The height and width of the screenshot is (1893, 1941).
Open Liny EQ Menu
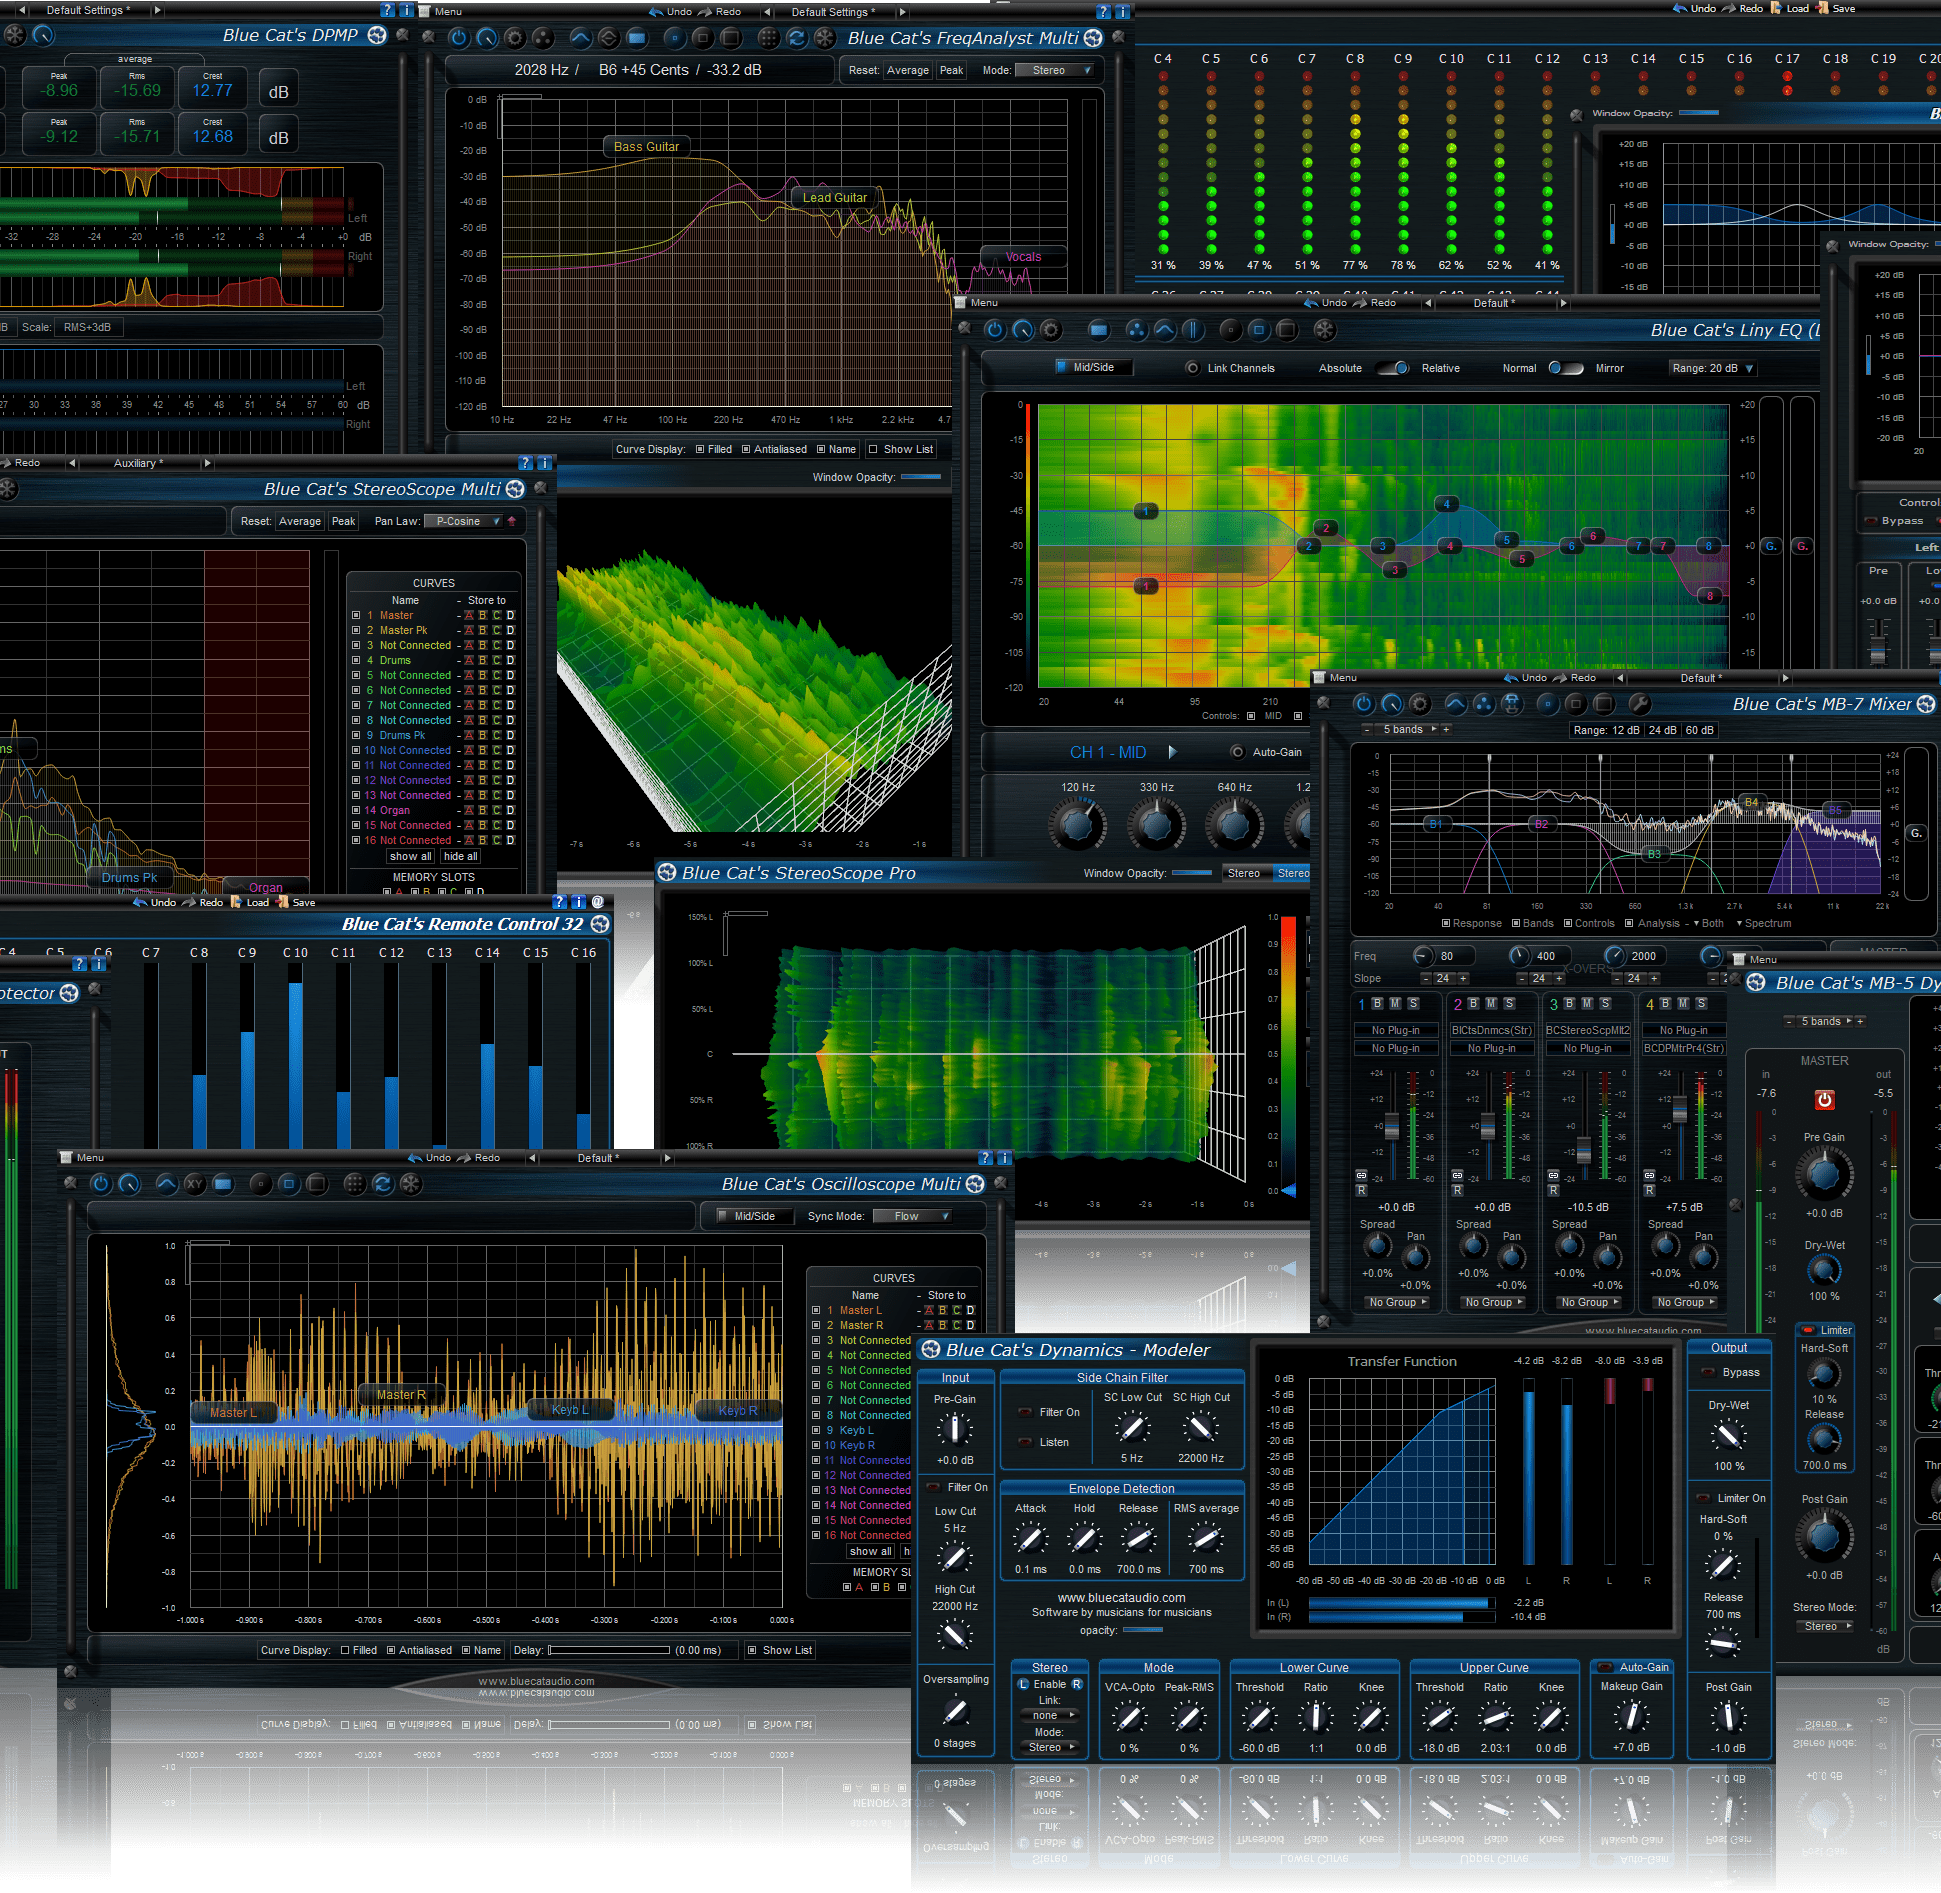(977, 302)
